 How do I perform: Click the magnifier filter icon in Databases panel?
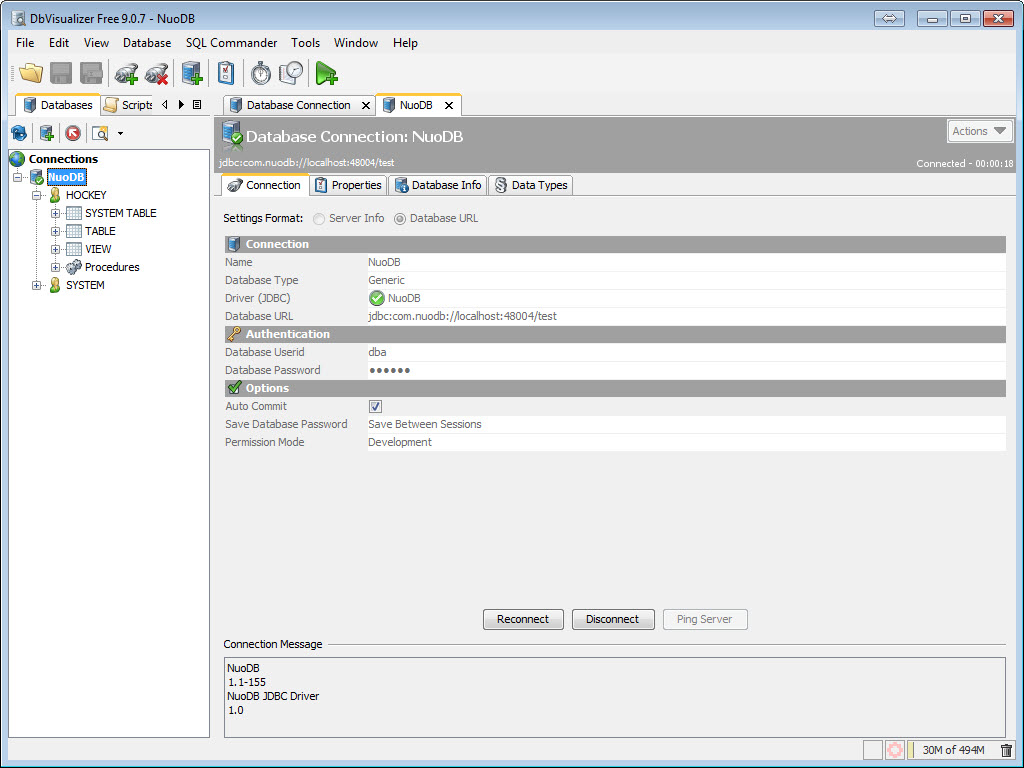(x=100, y=134)
